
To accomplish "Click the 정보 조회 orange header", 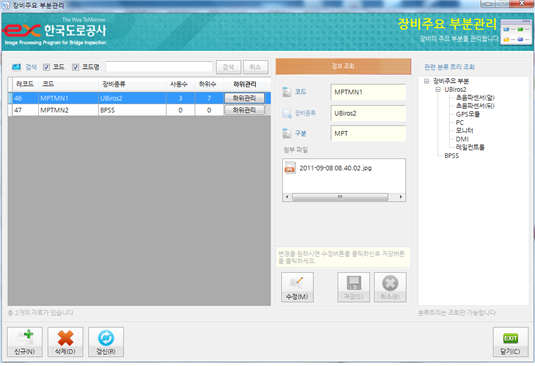I will click(343, 66).
